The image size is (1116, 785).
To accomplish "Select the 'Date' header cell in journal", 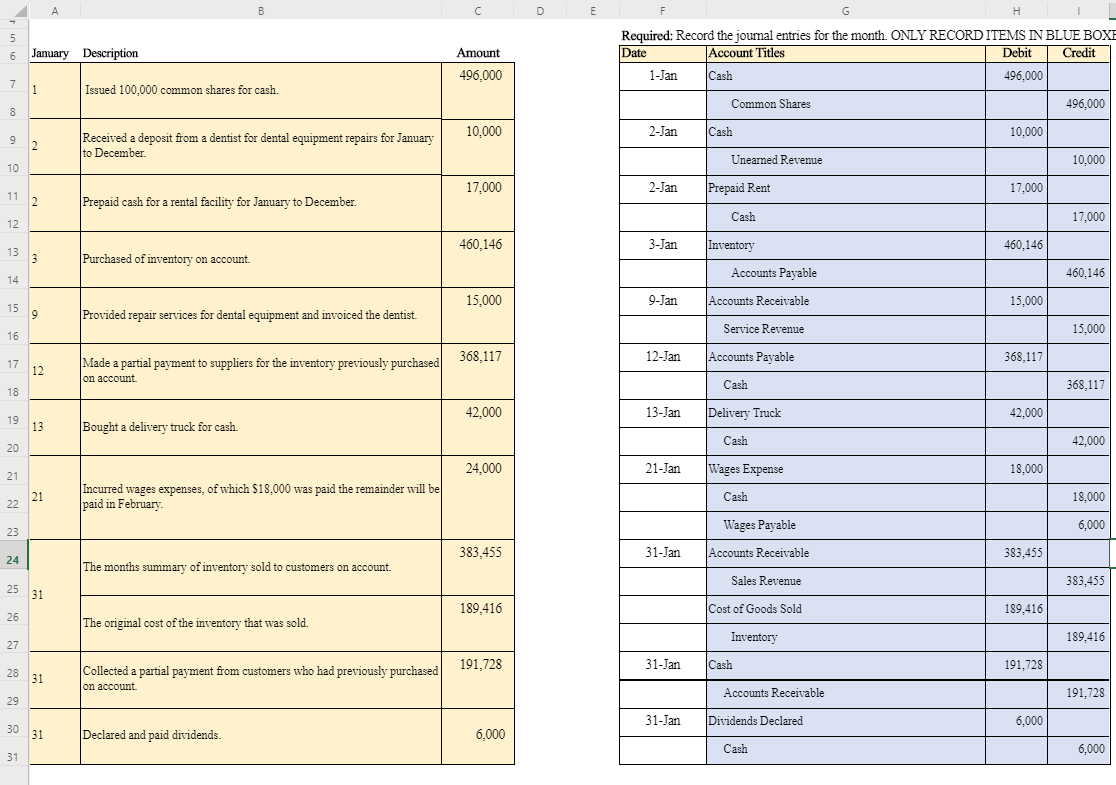I will 663,53.
